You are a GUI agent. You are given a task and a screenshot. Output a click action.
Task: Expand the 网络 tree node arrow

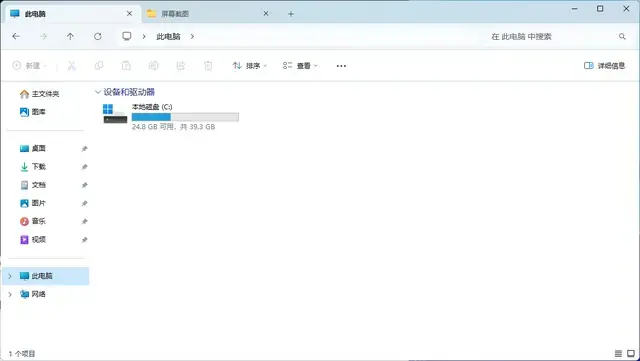pyautogui.click(x=10, y=294)
